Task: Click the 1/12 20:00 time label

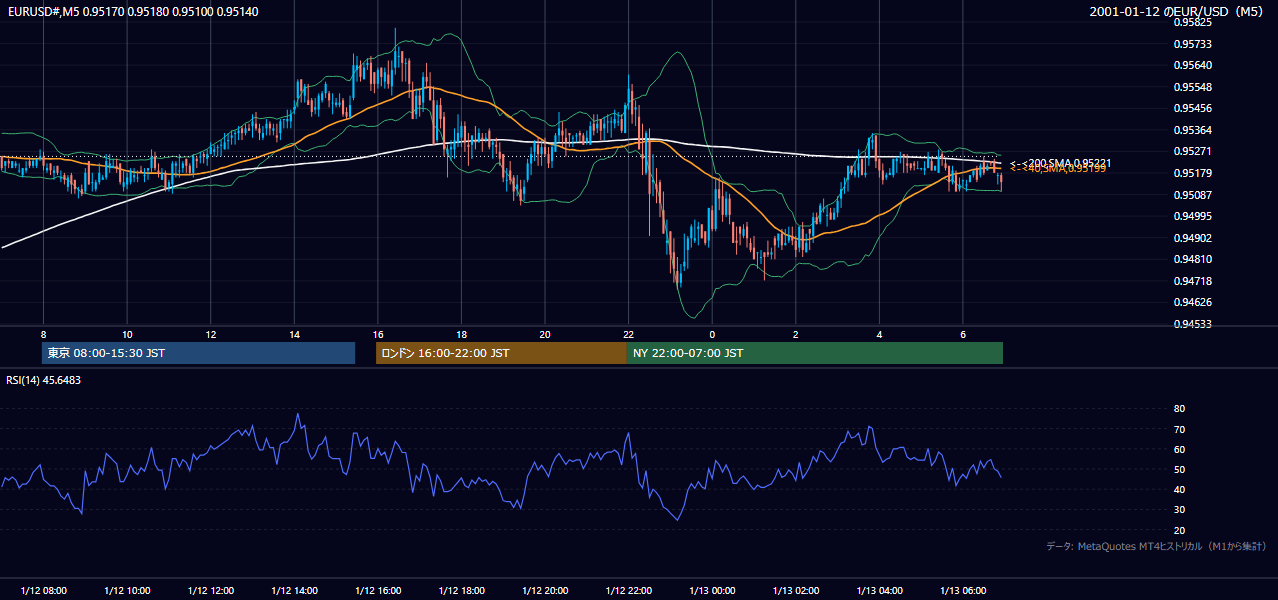Action: click(x=545, y=590)
